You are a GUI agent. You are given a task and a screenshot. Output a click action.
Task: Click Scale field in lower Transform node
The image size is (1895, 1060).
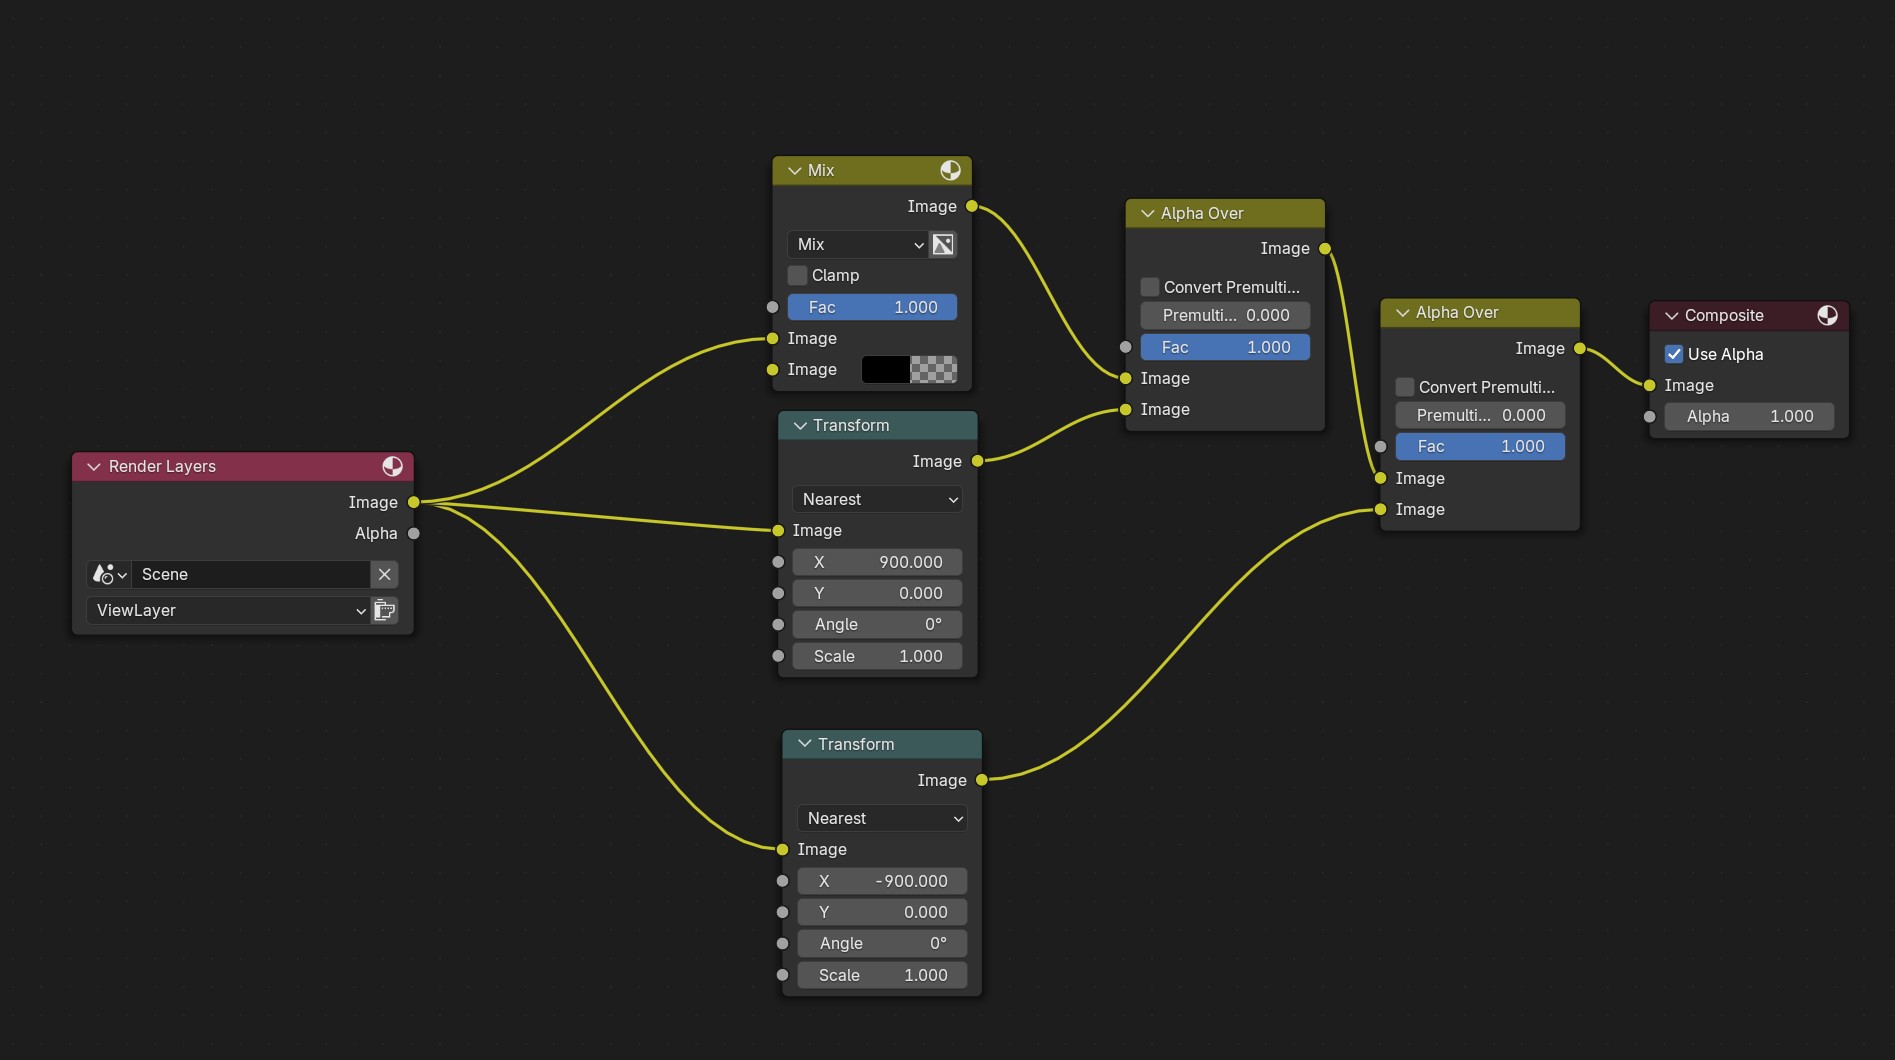(x=882, y=975)
